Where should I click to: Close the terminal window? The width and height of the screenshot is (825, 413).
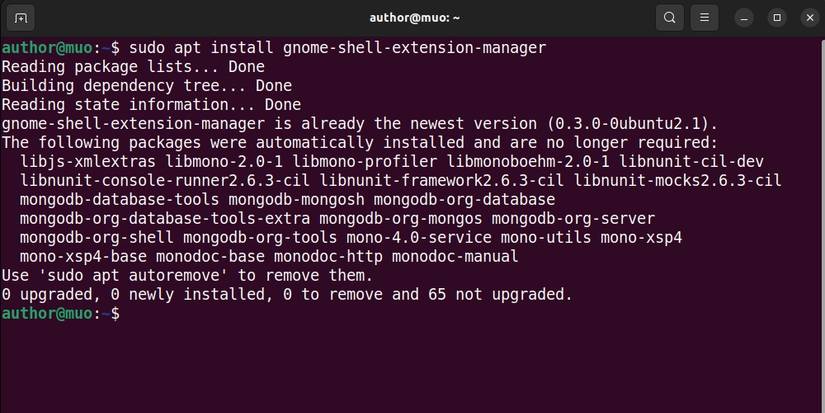[x=806, y=18]
